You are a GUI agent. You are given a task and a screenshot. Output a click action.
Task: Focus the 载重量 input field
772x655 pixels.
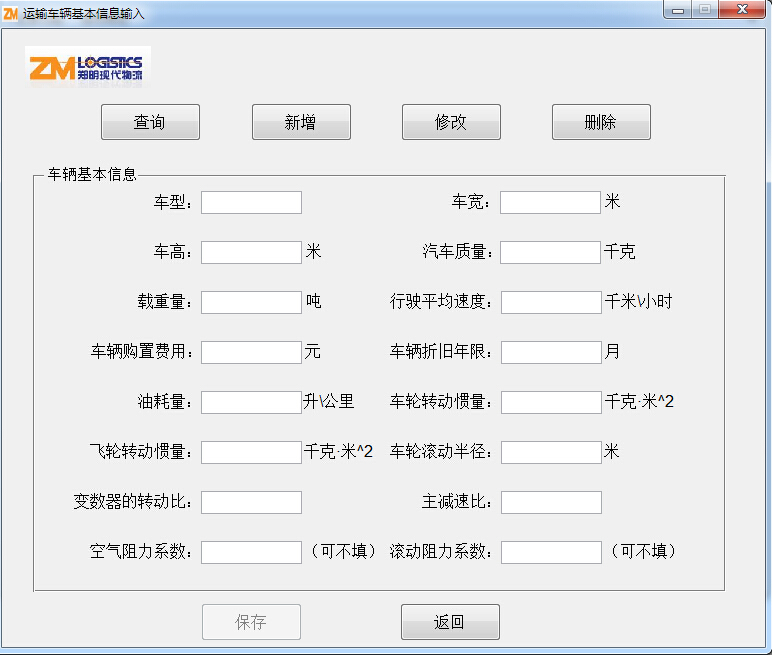(x=251, y=302)
